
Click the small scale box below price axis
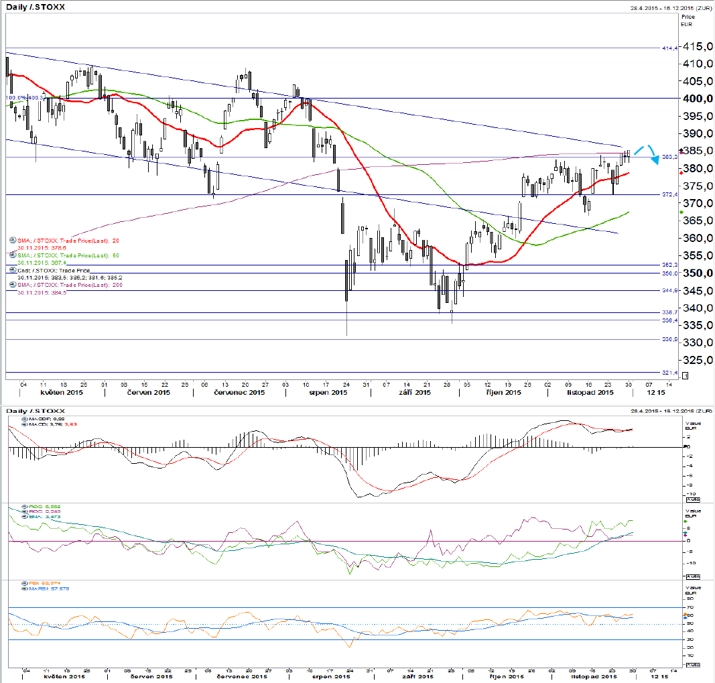[684, 376]
